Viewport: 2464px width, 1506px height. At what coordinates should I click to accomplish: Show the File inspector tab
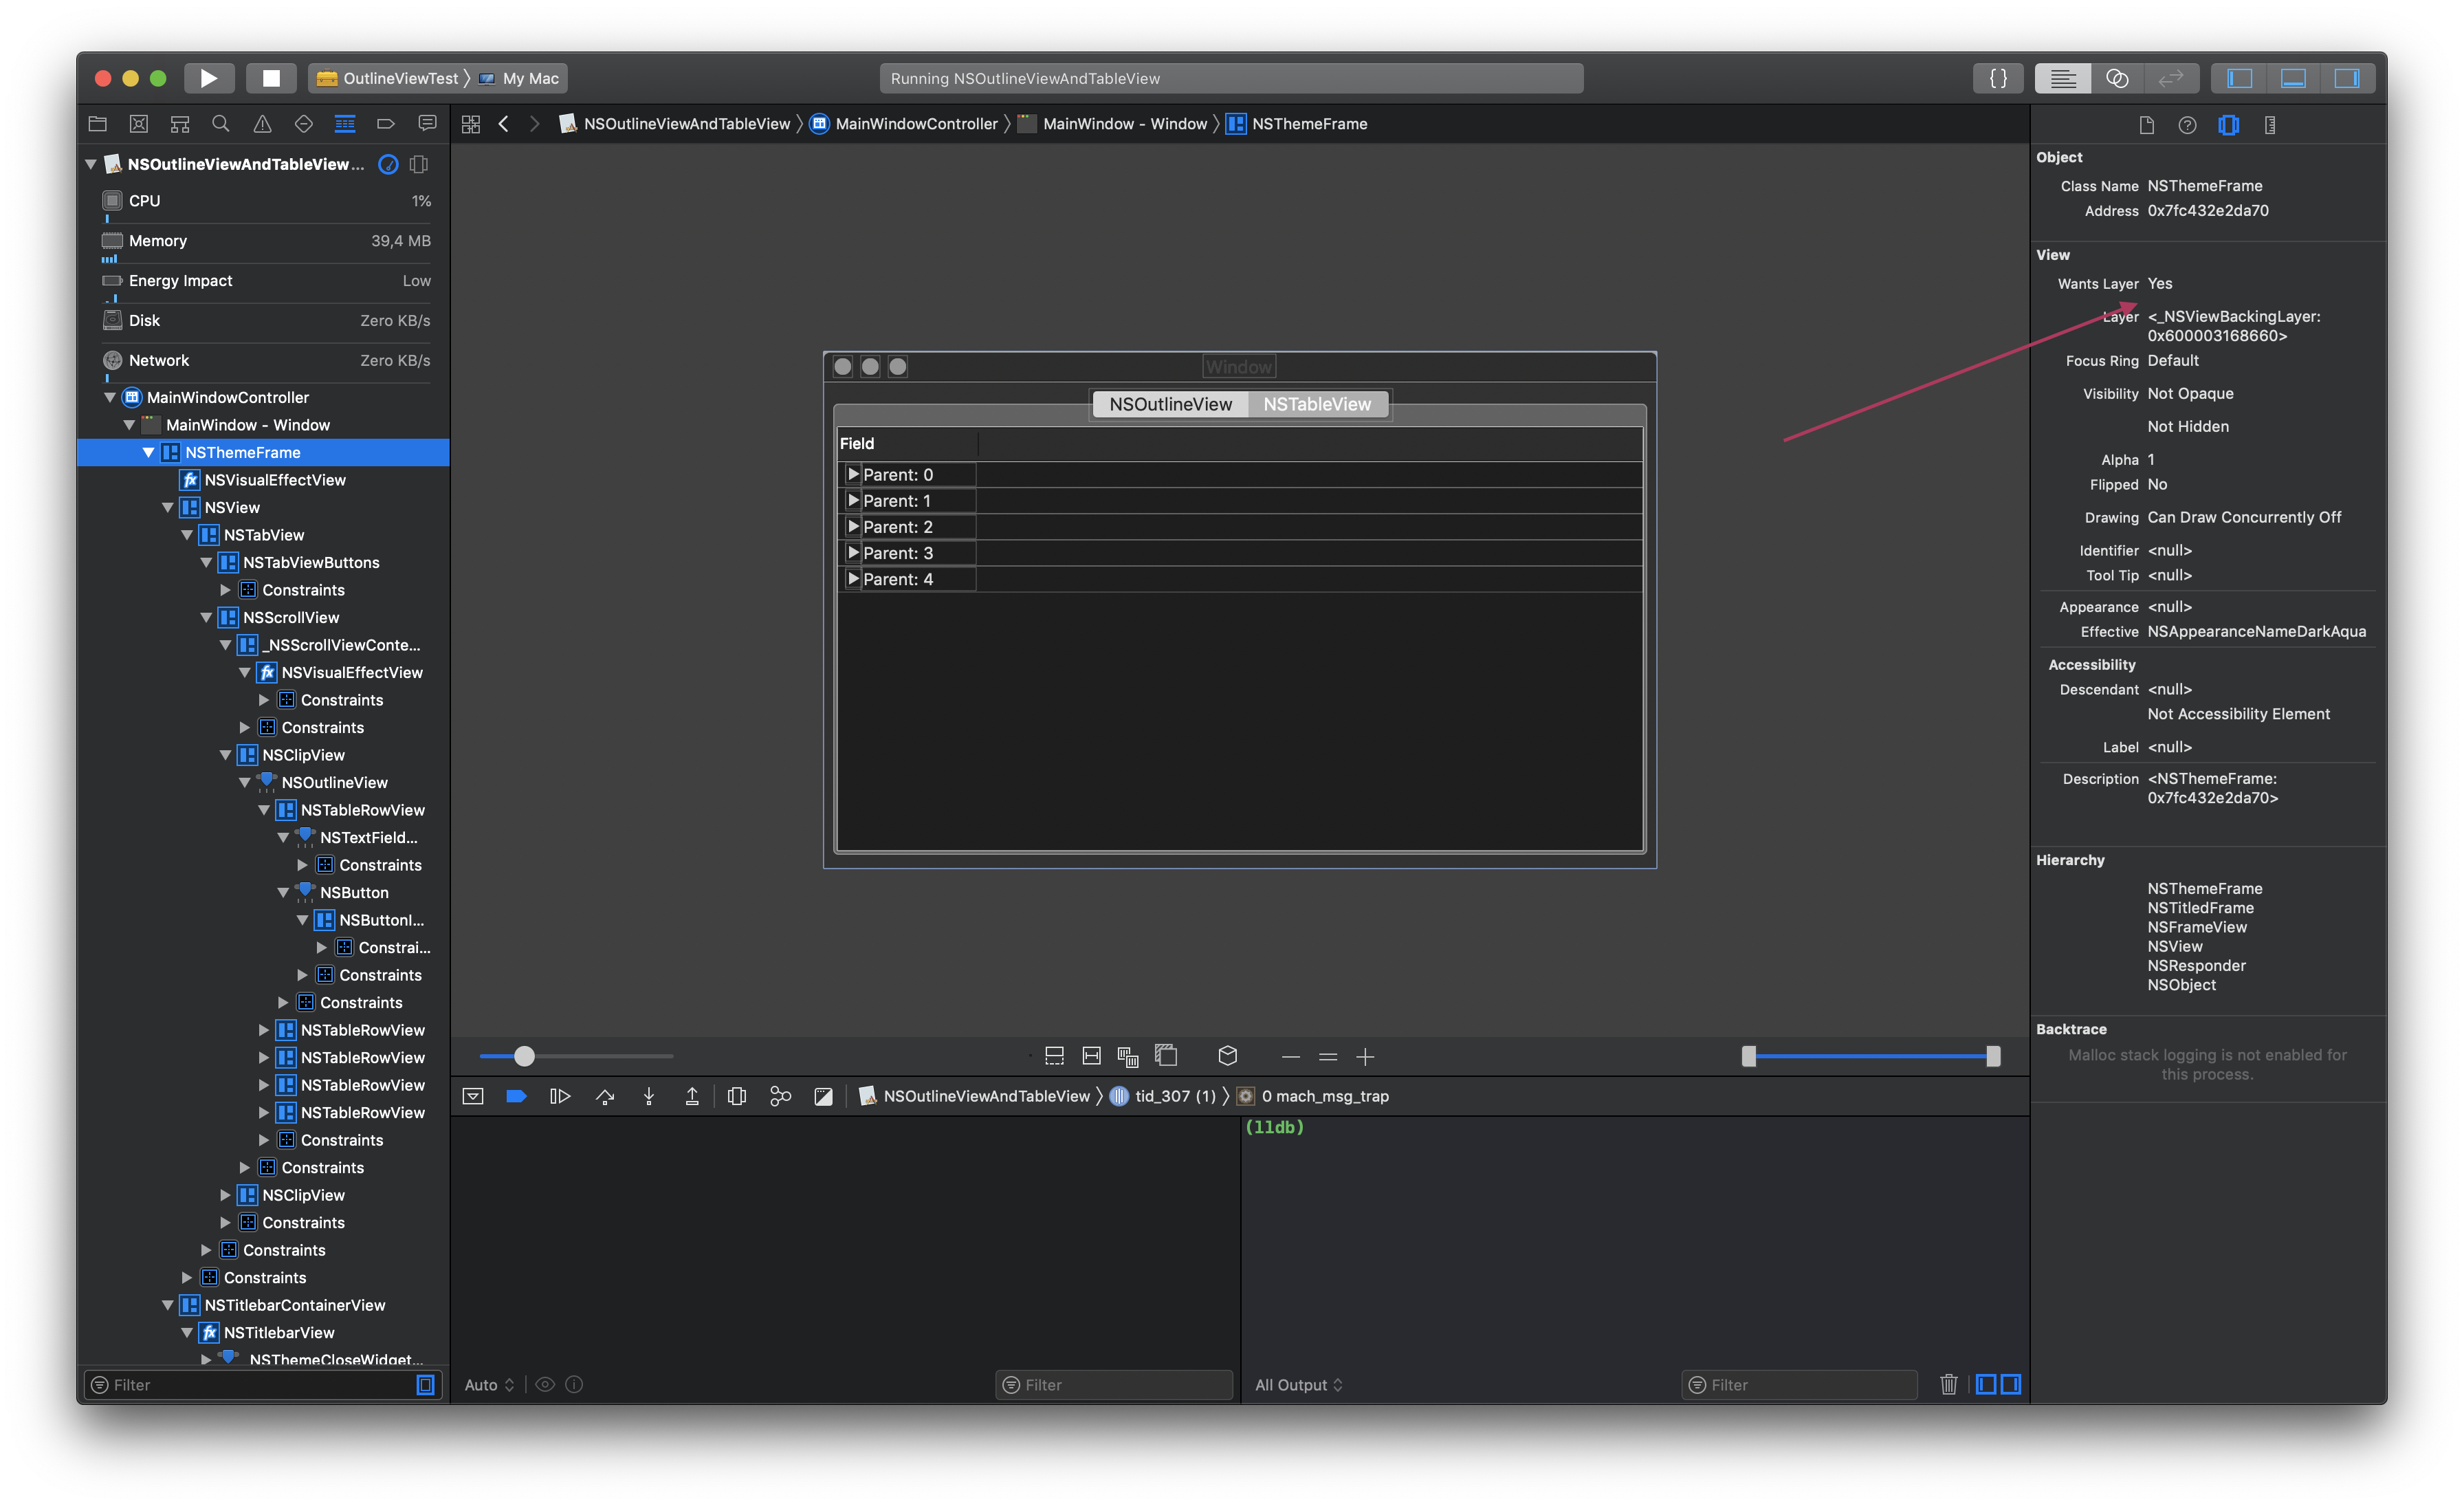[2146, 125]
